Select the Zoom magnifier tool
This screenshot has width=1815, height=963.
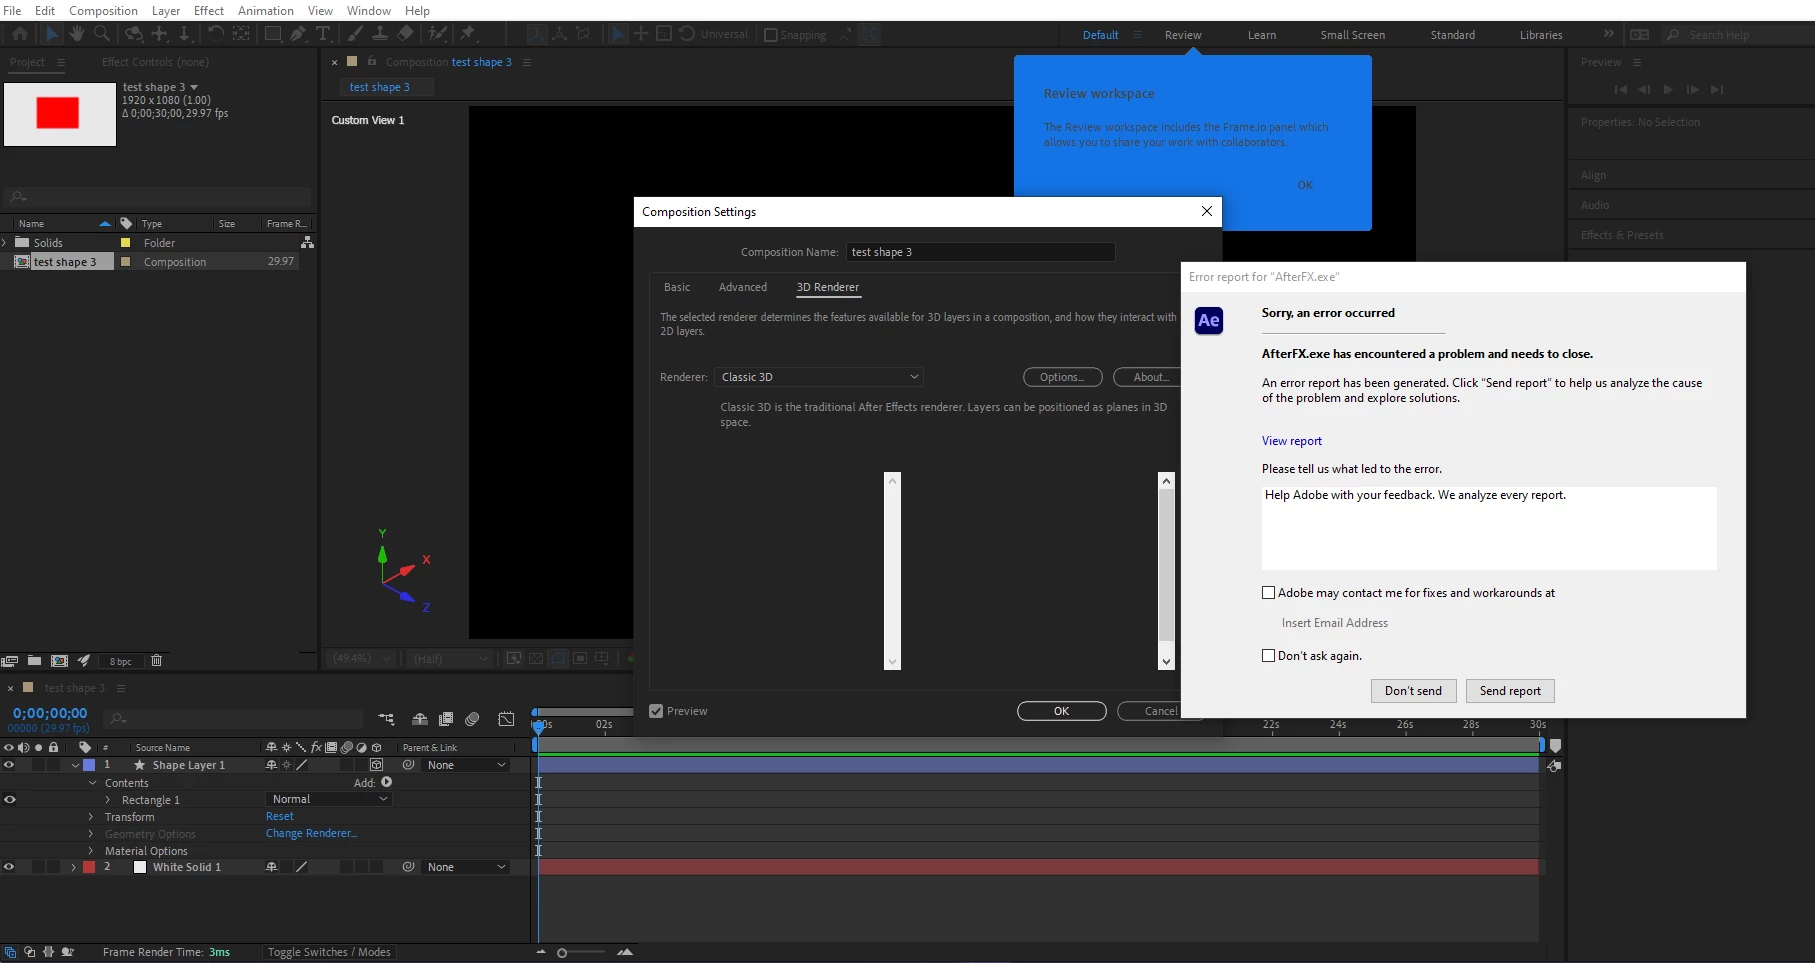(x=102, y=34)
